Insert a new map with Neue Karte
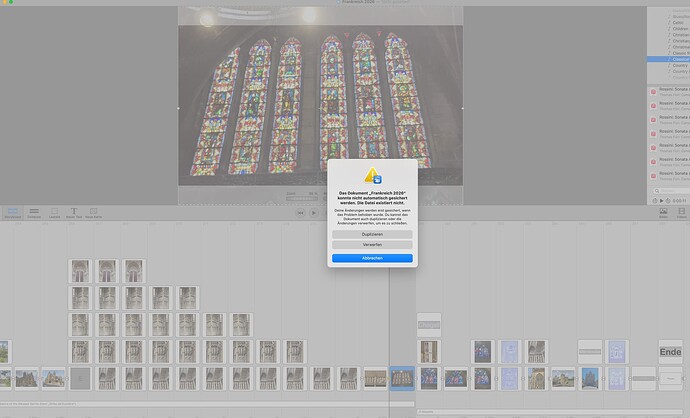 pyautogui.click(x=93, y=213)
